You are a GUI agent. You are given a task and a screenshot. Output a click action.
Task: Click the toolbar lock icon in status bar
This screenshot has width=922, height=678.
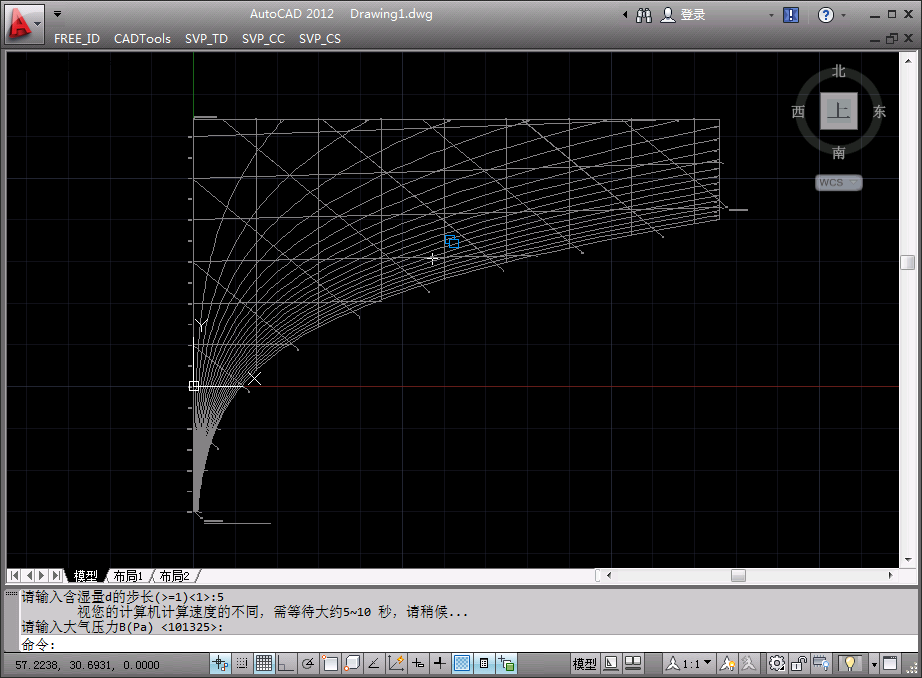tap(799, 664)
